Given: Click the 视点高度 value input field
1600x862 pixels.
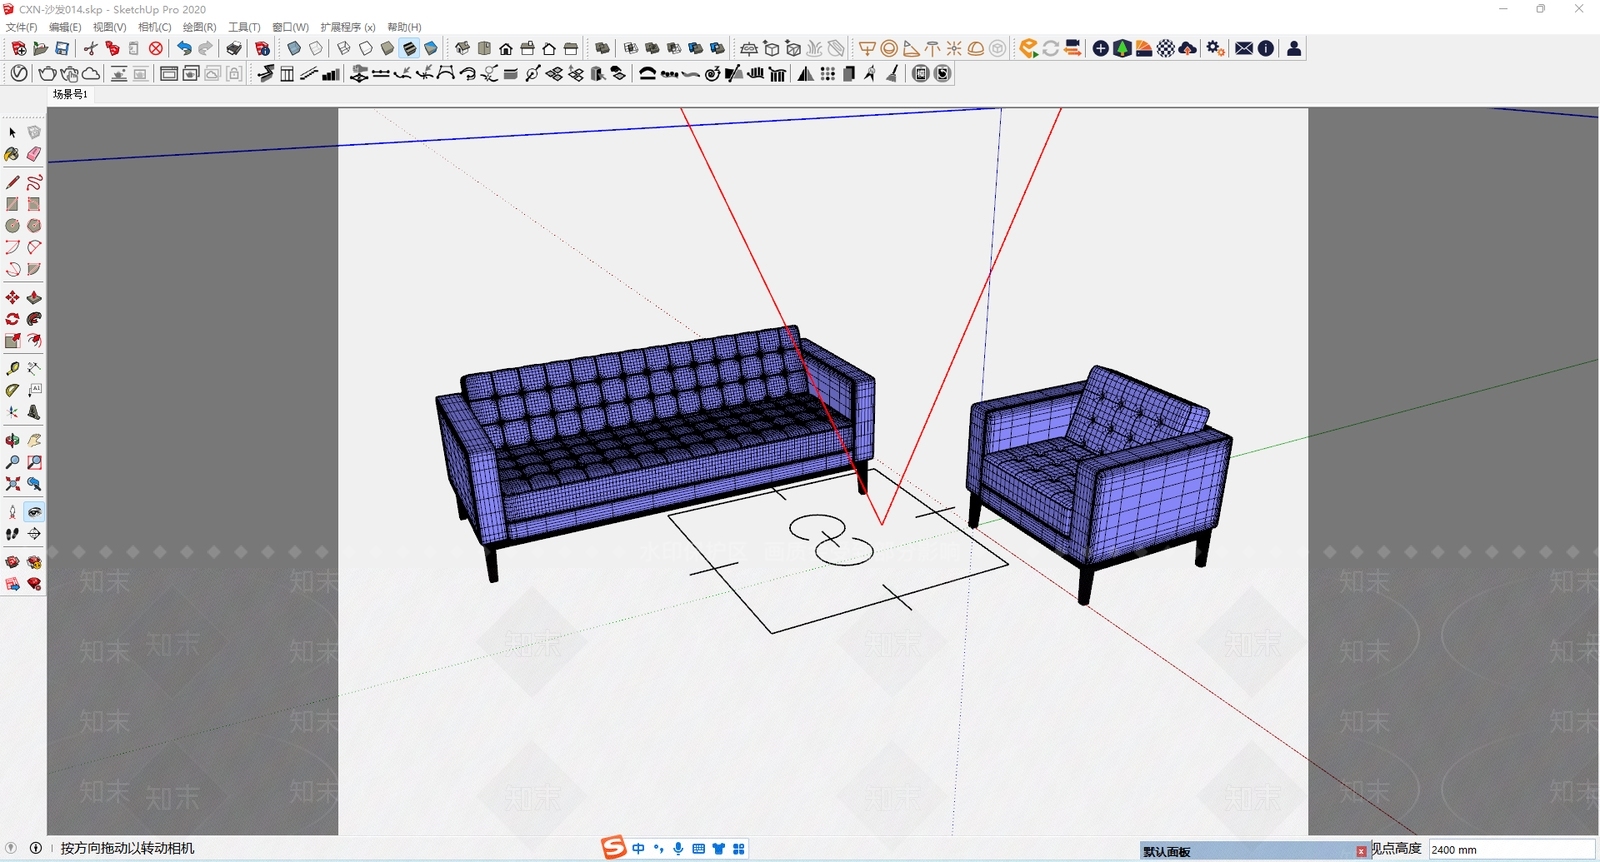Looking at the screenshot, I should [x=1511, y=850].
